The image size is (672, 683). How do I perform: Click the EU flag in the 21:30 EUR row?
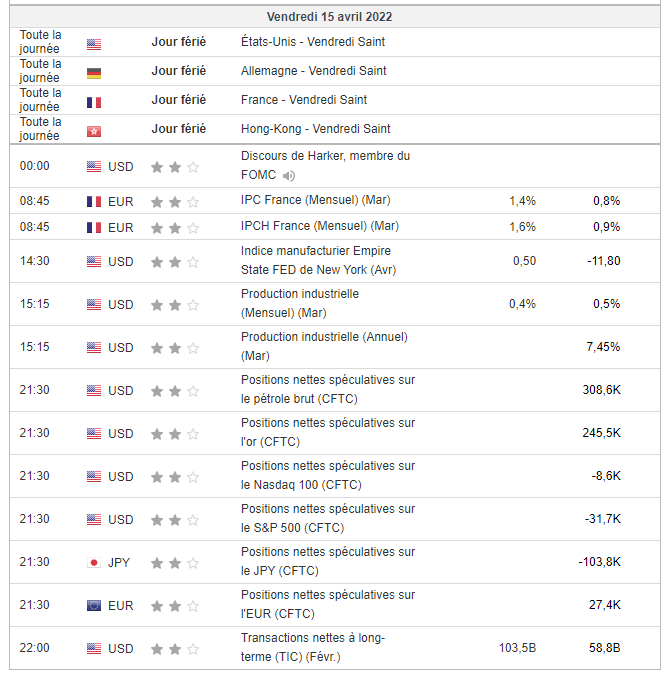tap(94, 605)
